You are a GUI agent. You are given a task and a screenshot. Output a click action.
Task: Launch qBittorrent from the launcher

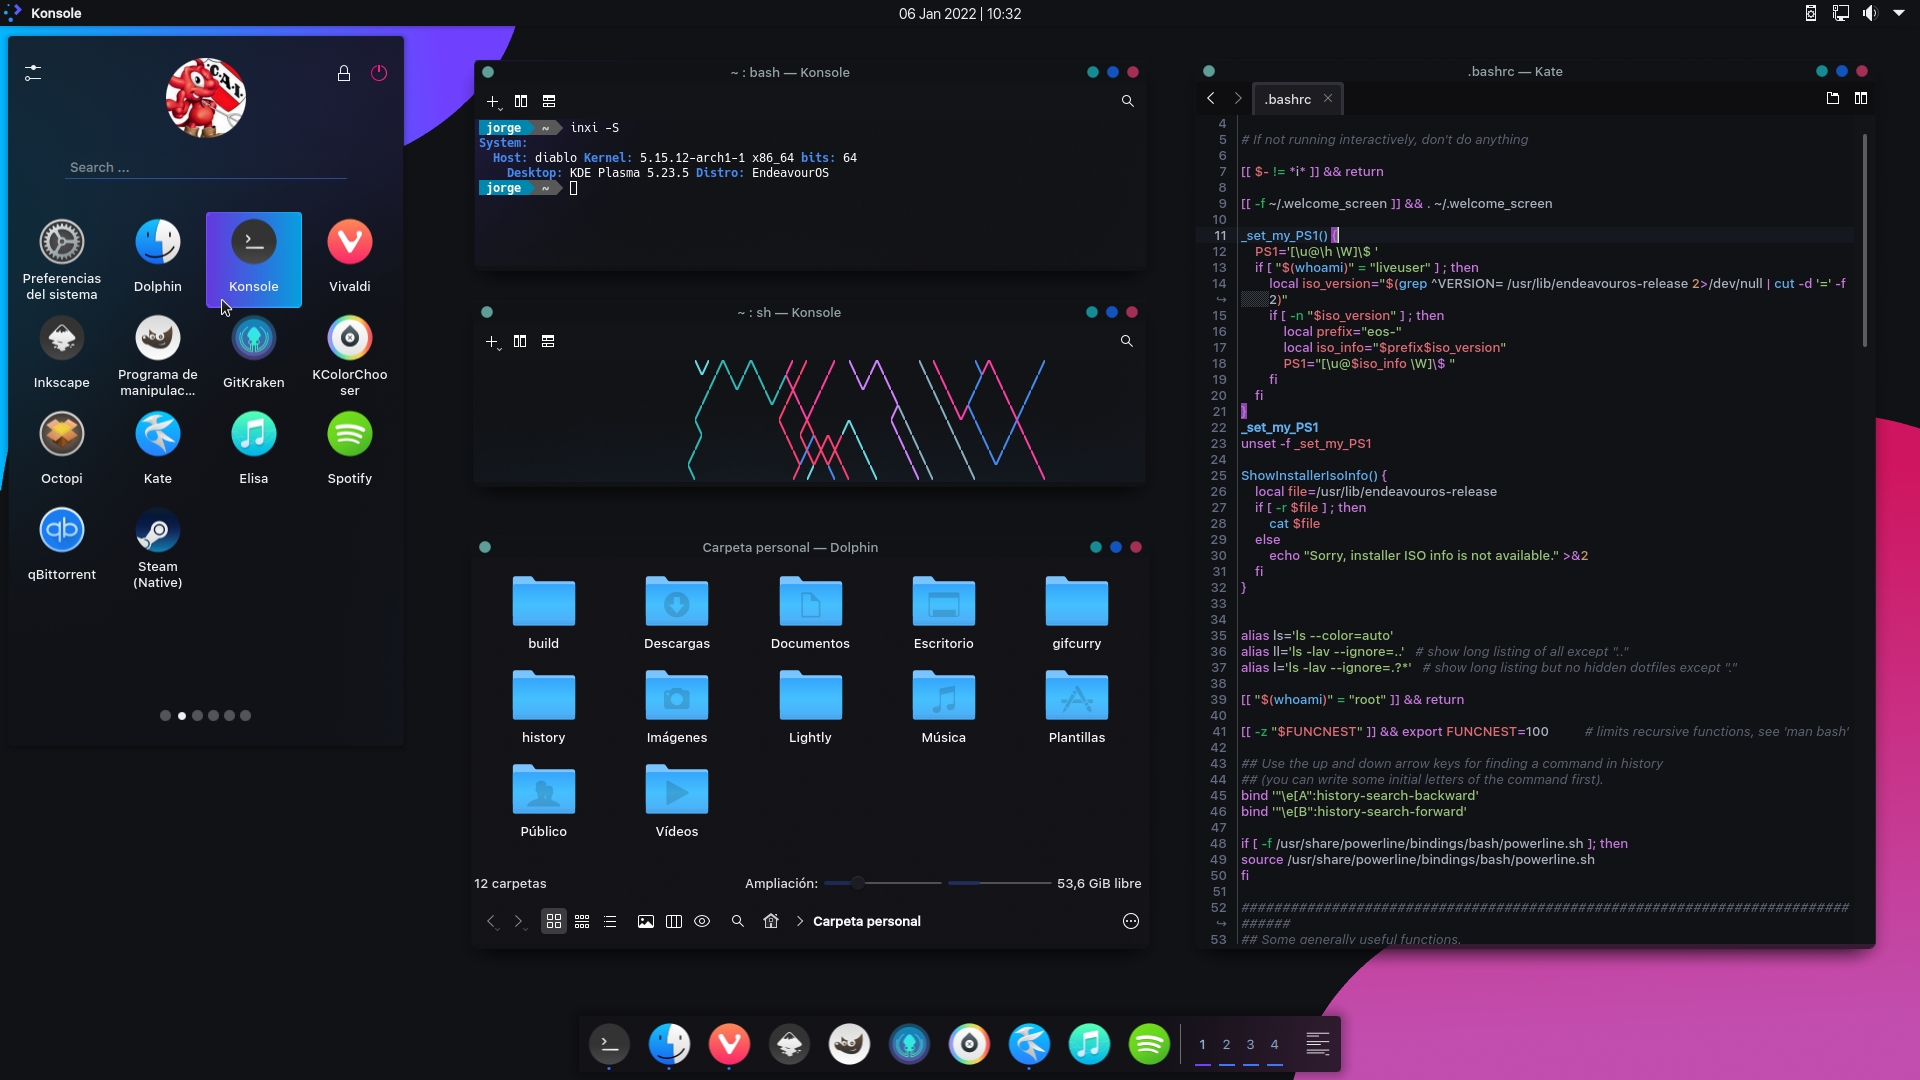(62, 545)
